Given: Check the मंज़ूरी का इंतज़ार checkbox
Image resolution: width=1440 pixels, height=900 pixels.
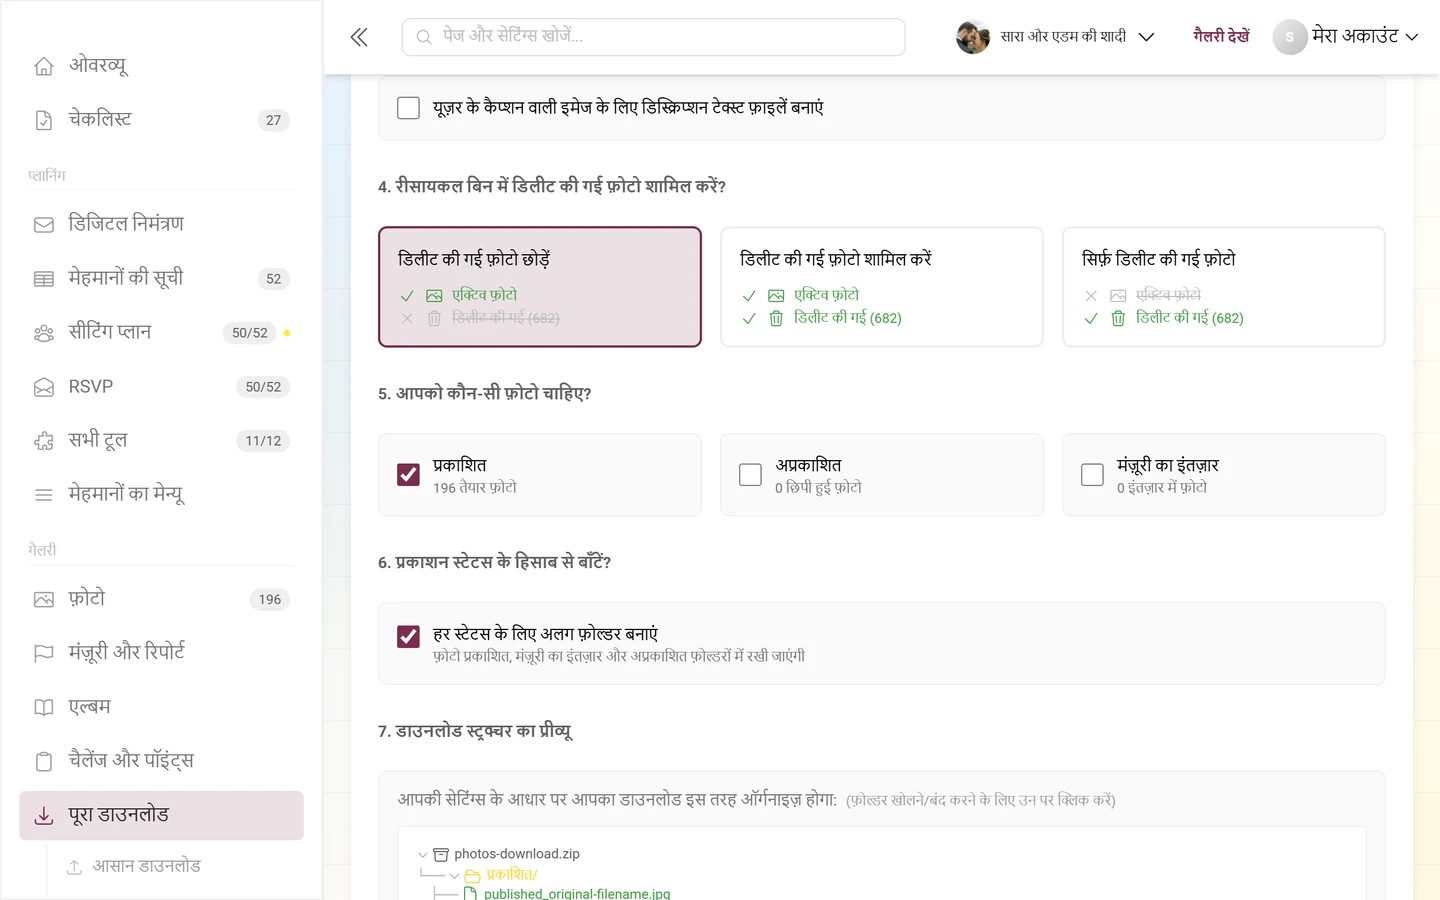Looking at the screenshot, I should click(1092, 475).
